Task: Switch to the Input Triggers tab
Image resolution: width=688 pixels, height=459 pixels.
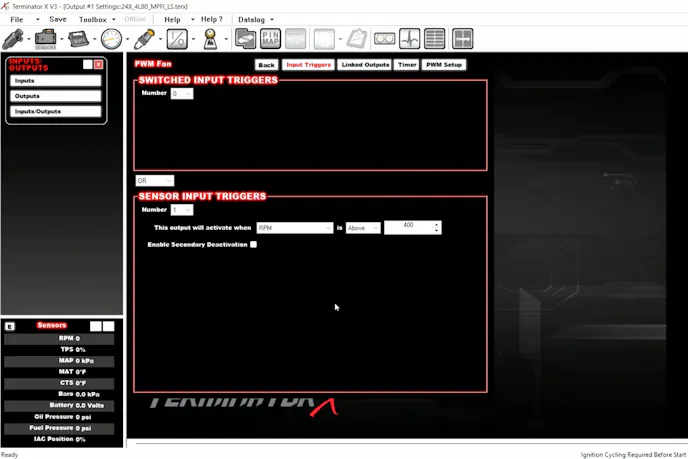Action: (308, 65)
